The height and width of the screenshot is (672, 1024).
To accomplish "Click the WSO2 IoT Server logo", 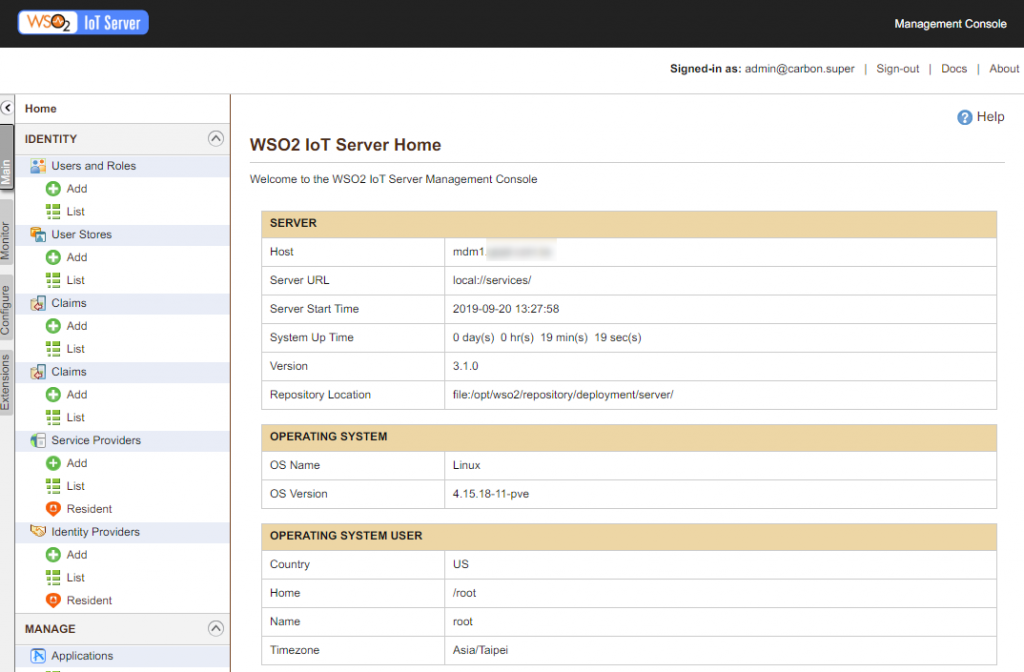I will [x=83, y=23].
